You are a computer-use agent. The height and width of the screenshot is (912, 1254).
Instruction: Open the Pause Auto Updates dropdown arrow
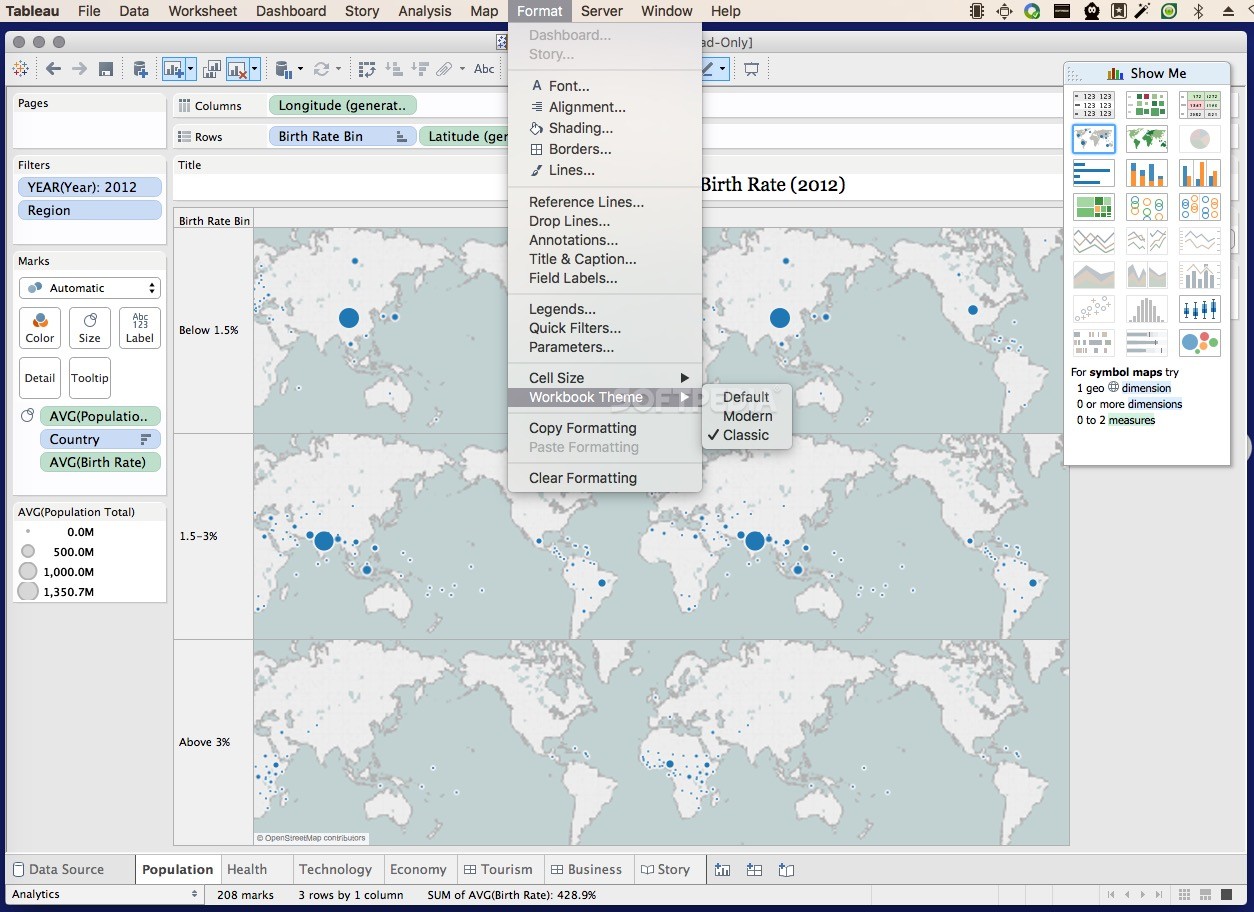click(299, 70)
